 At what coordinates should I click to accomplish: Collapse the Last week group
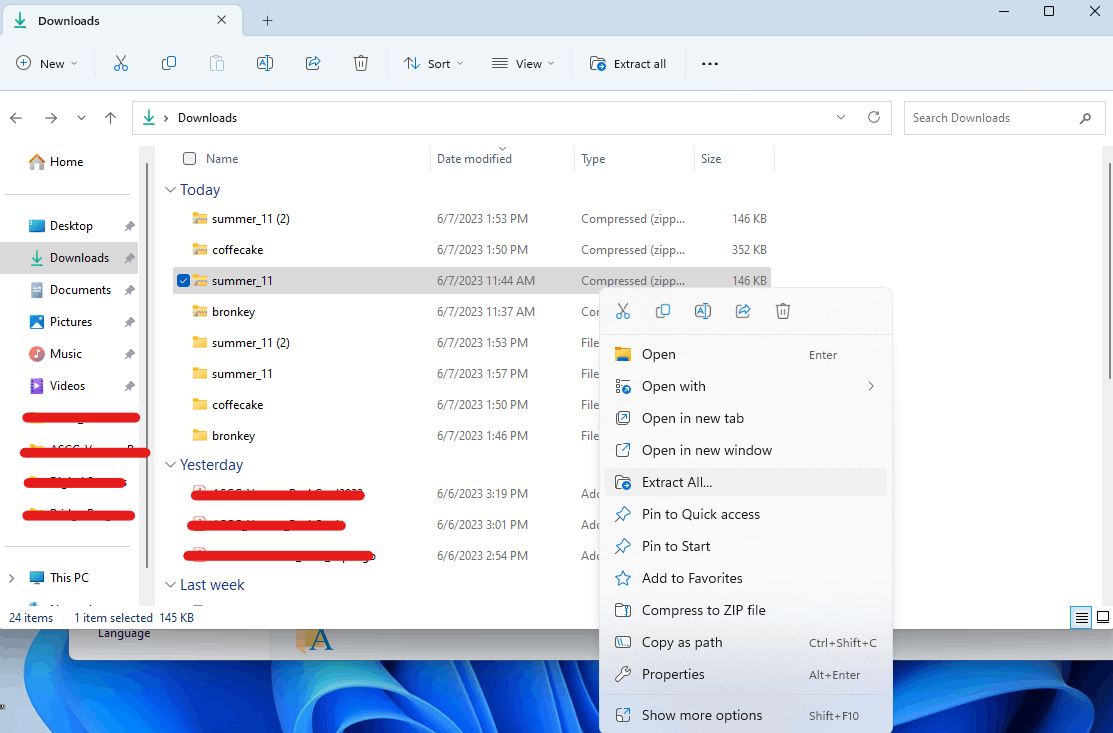[170, 585]
